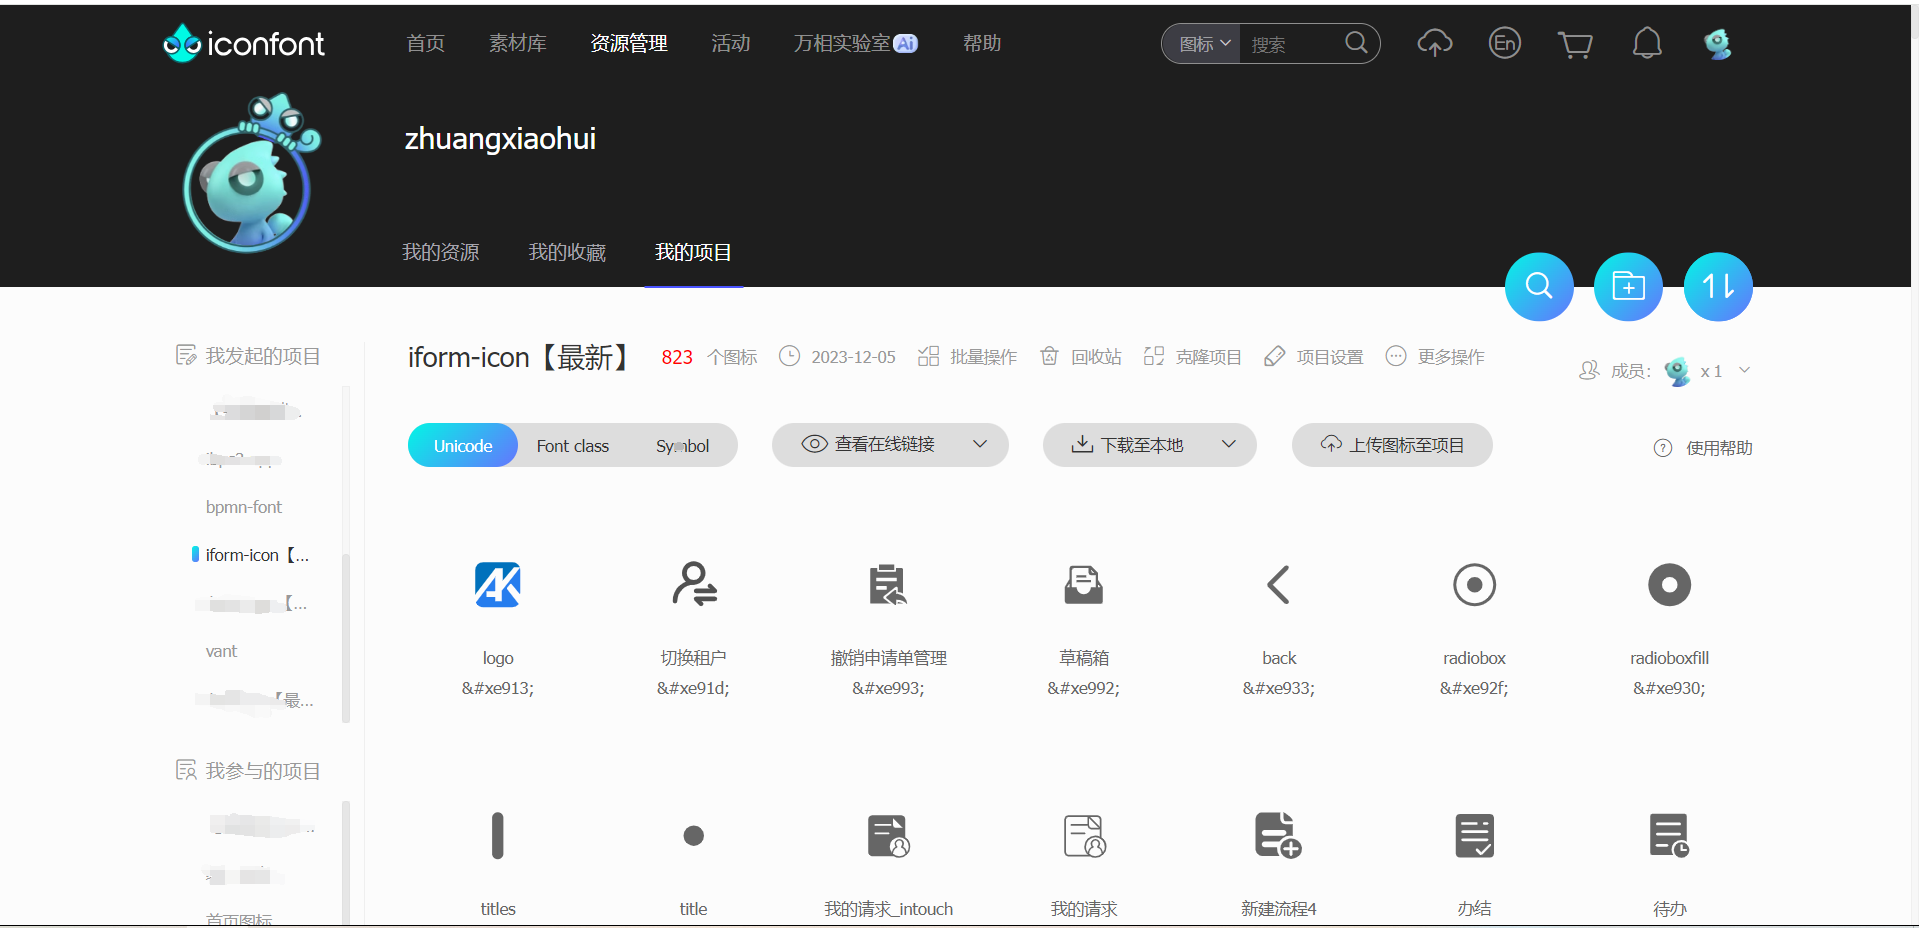Switch to 我的收藏 tab

[567, 252]
